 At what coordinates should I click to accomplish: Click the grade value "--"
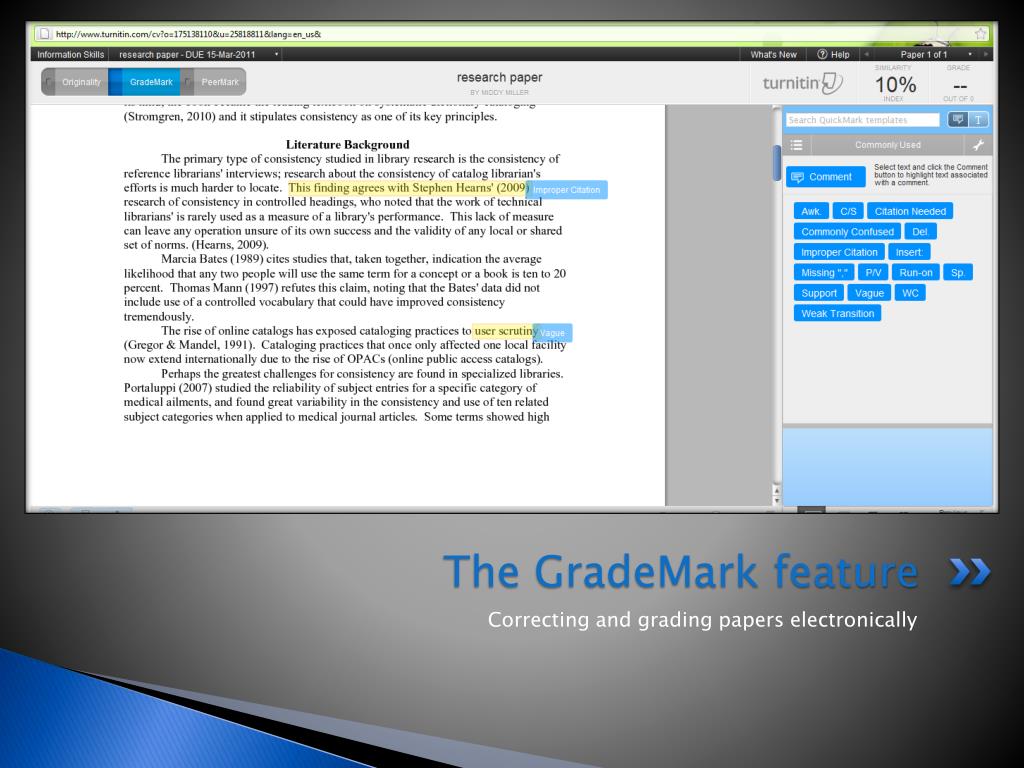point(959,86)
